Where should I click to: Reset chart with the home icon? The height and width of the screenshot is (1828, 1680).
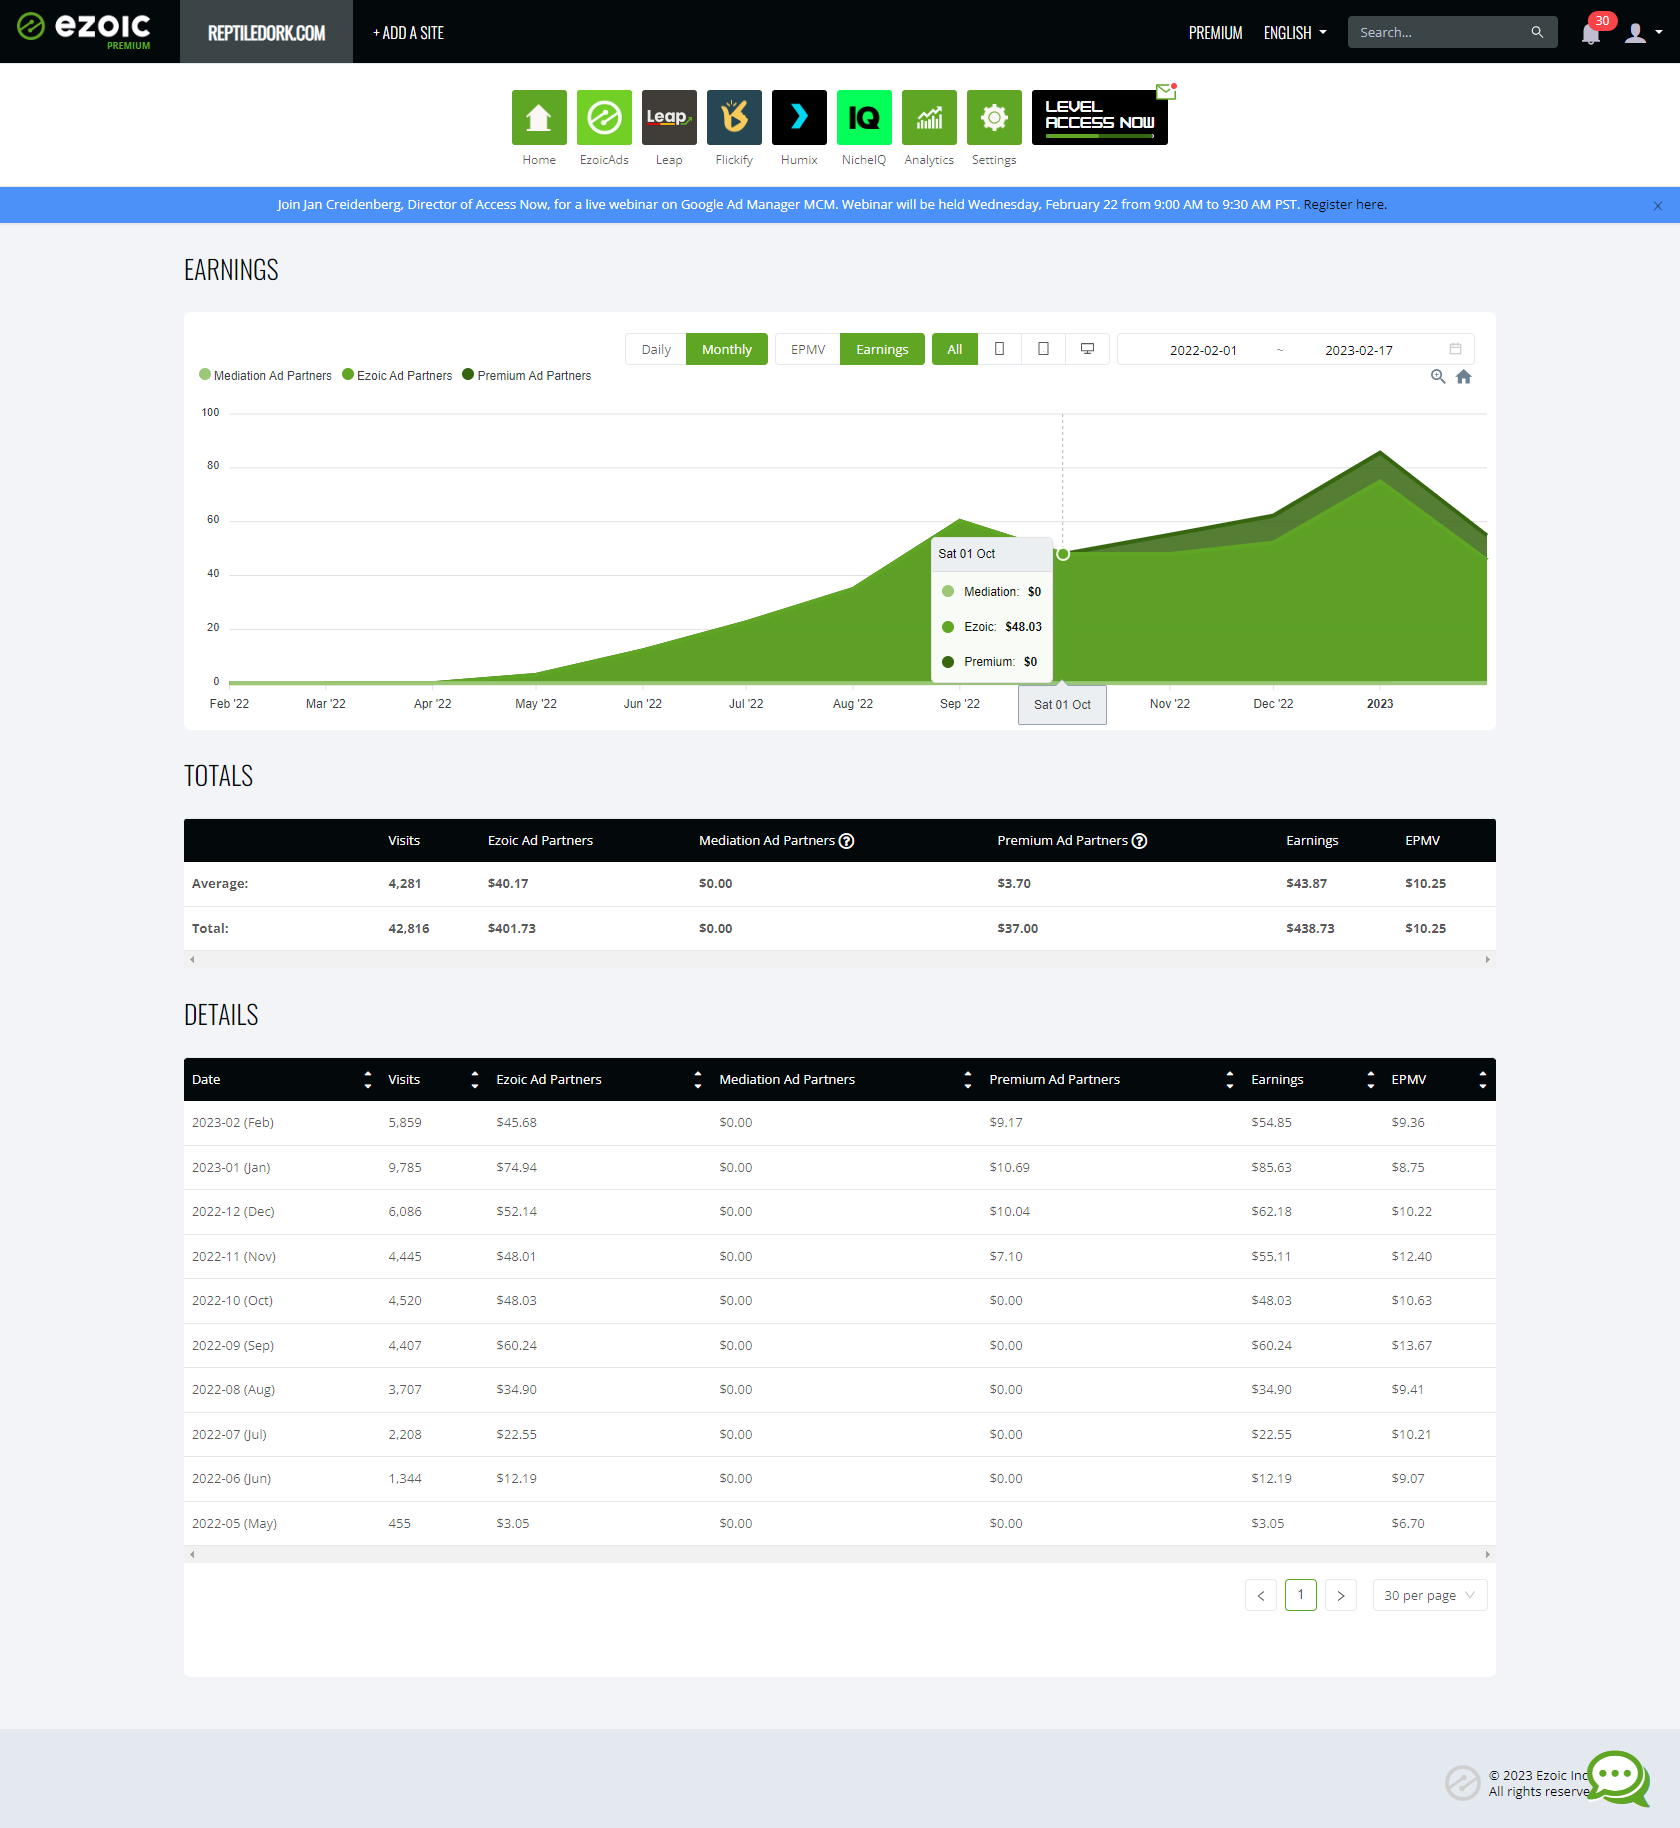click(1464, 377)
